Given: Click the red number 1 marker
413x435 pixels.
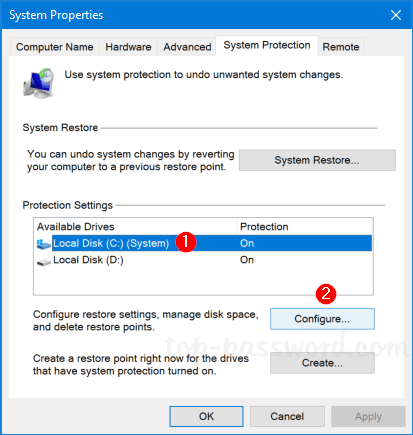Looking at the screenshot, I should [186, 242].
